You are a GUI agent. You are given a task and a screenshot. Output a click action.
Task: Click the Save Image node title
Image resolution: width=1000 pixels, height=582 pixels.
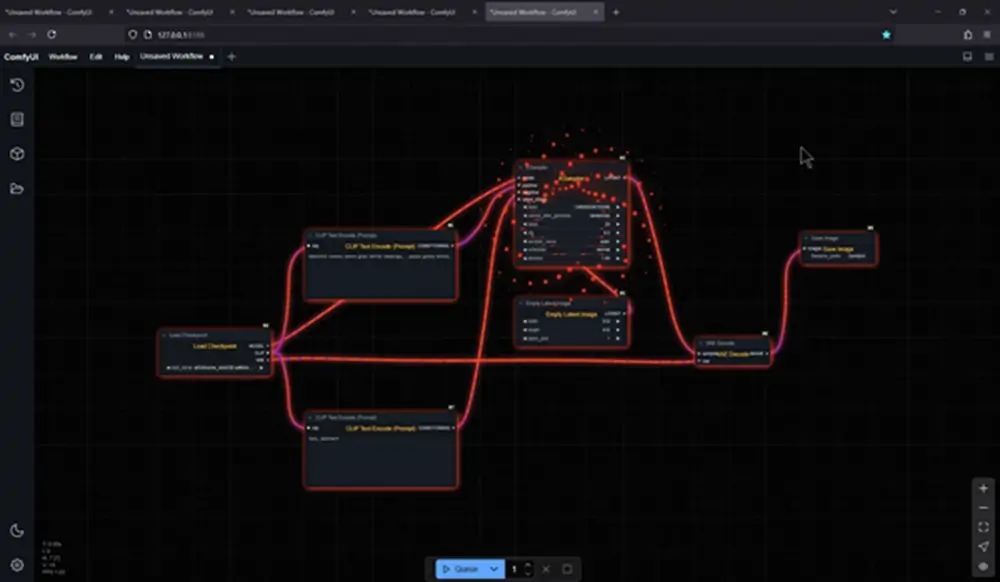tap(824, 238)
